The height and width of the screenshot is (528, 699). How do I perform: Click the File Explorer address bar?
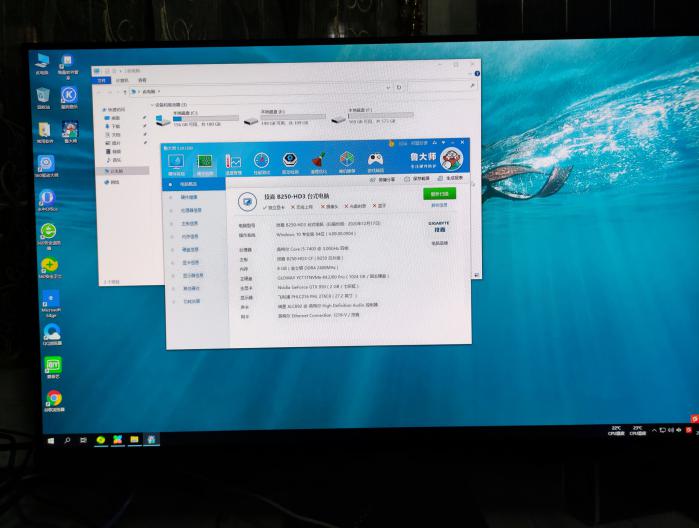pyautogui.click(x=260, y=89)
